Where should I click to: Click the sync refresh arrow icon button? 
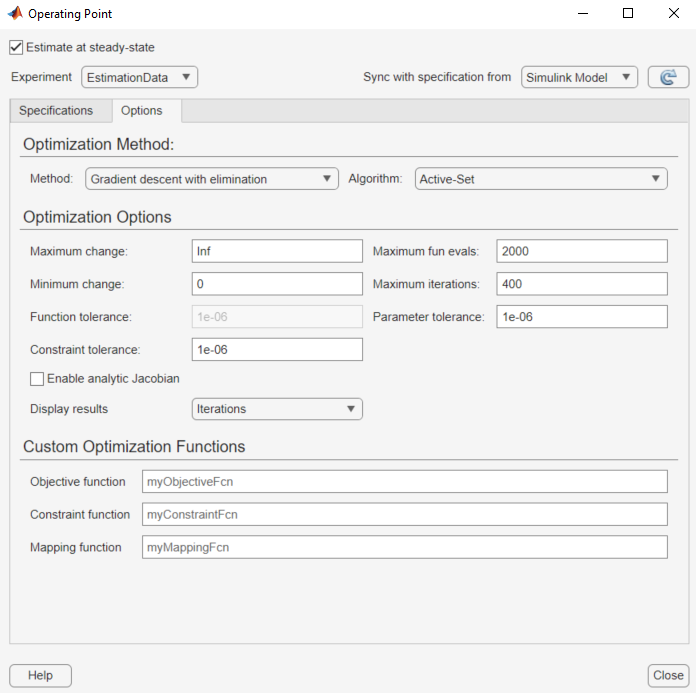(668, 77)
